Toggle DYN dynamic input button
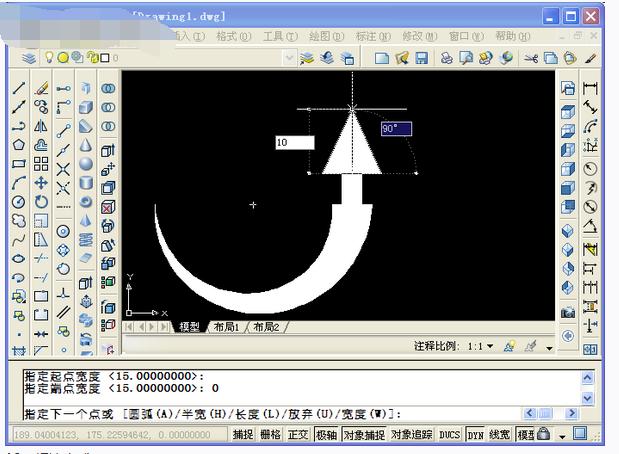Image resolution: width=619 pixels, height=454 pixels. (475, 435)
